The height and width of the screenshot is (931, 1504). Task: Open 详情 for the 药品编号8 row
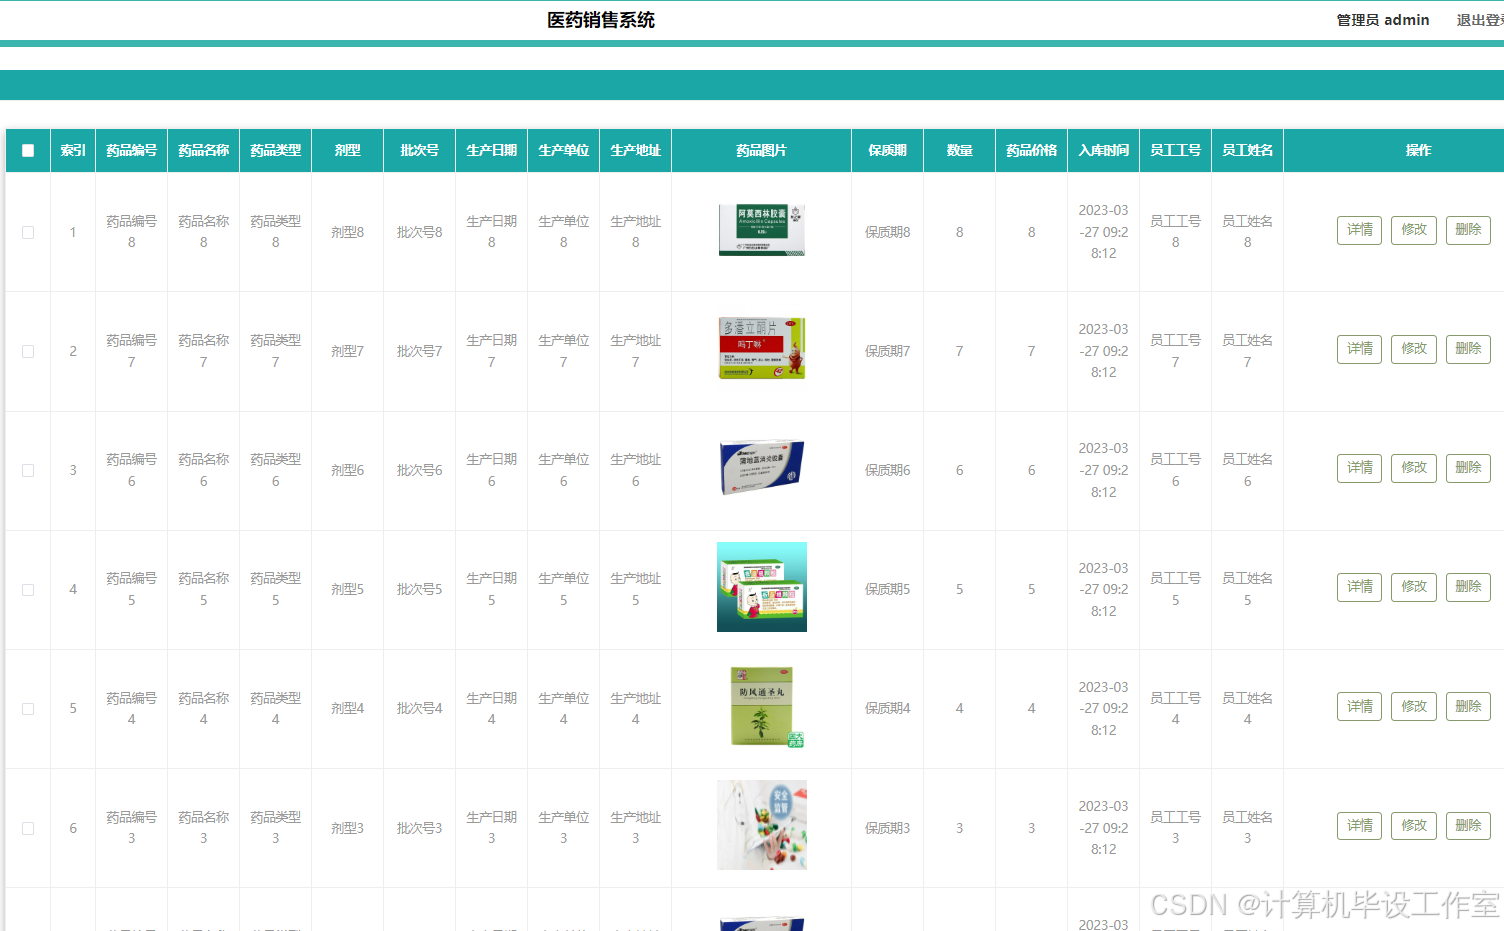pyautogui.click(x=1359, y=230)
